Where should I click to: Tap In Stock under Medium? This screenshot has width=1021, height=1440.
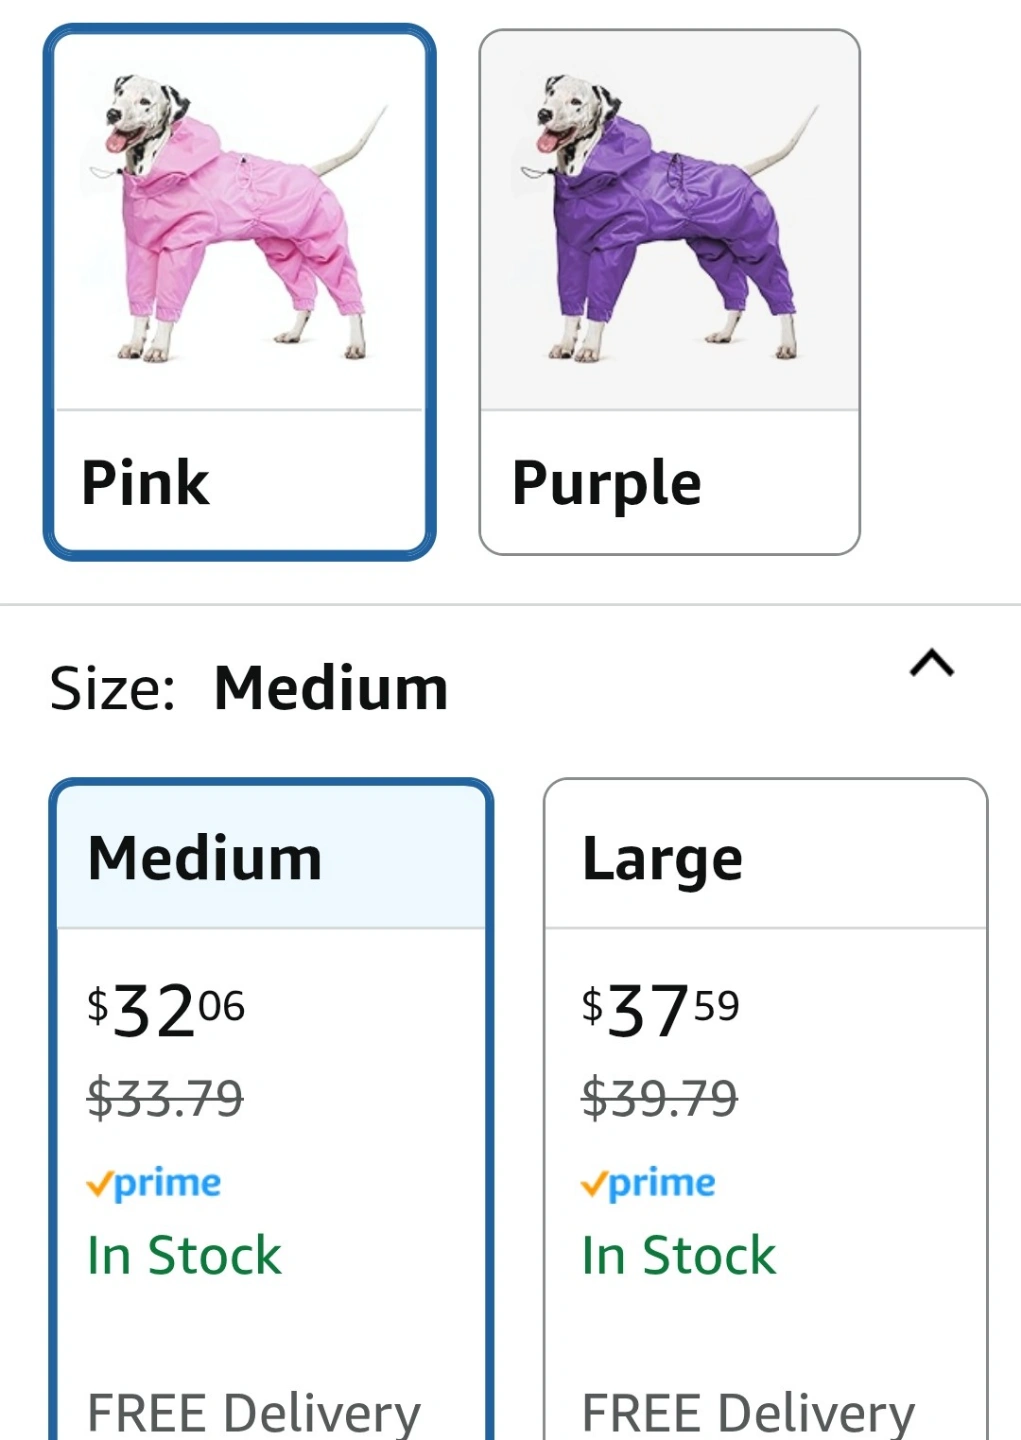[184, 1255]
